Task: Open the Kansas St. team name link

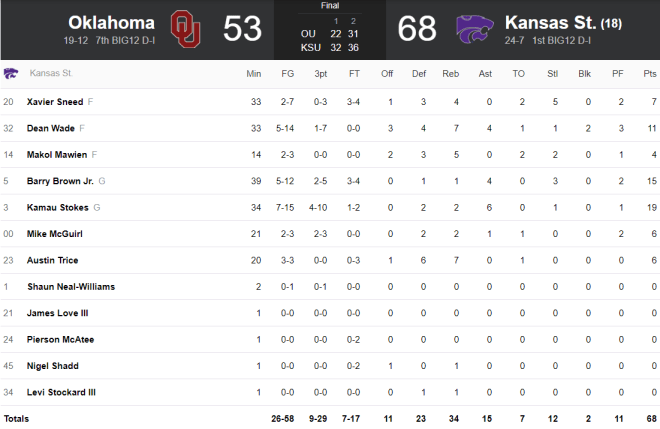Action: (550, 23)
